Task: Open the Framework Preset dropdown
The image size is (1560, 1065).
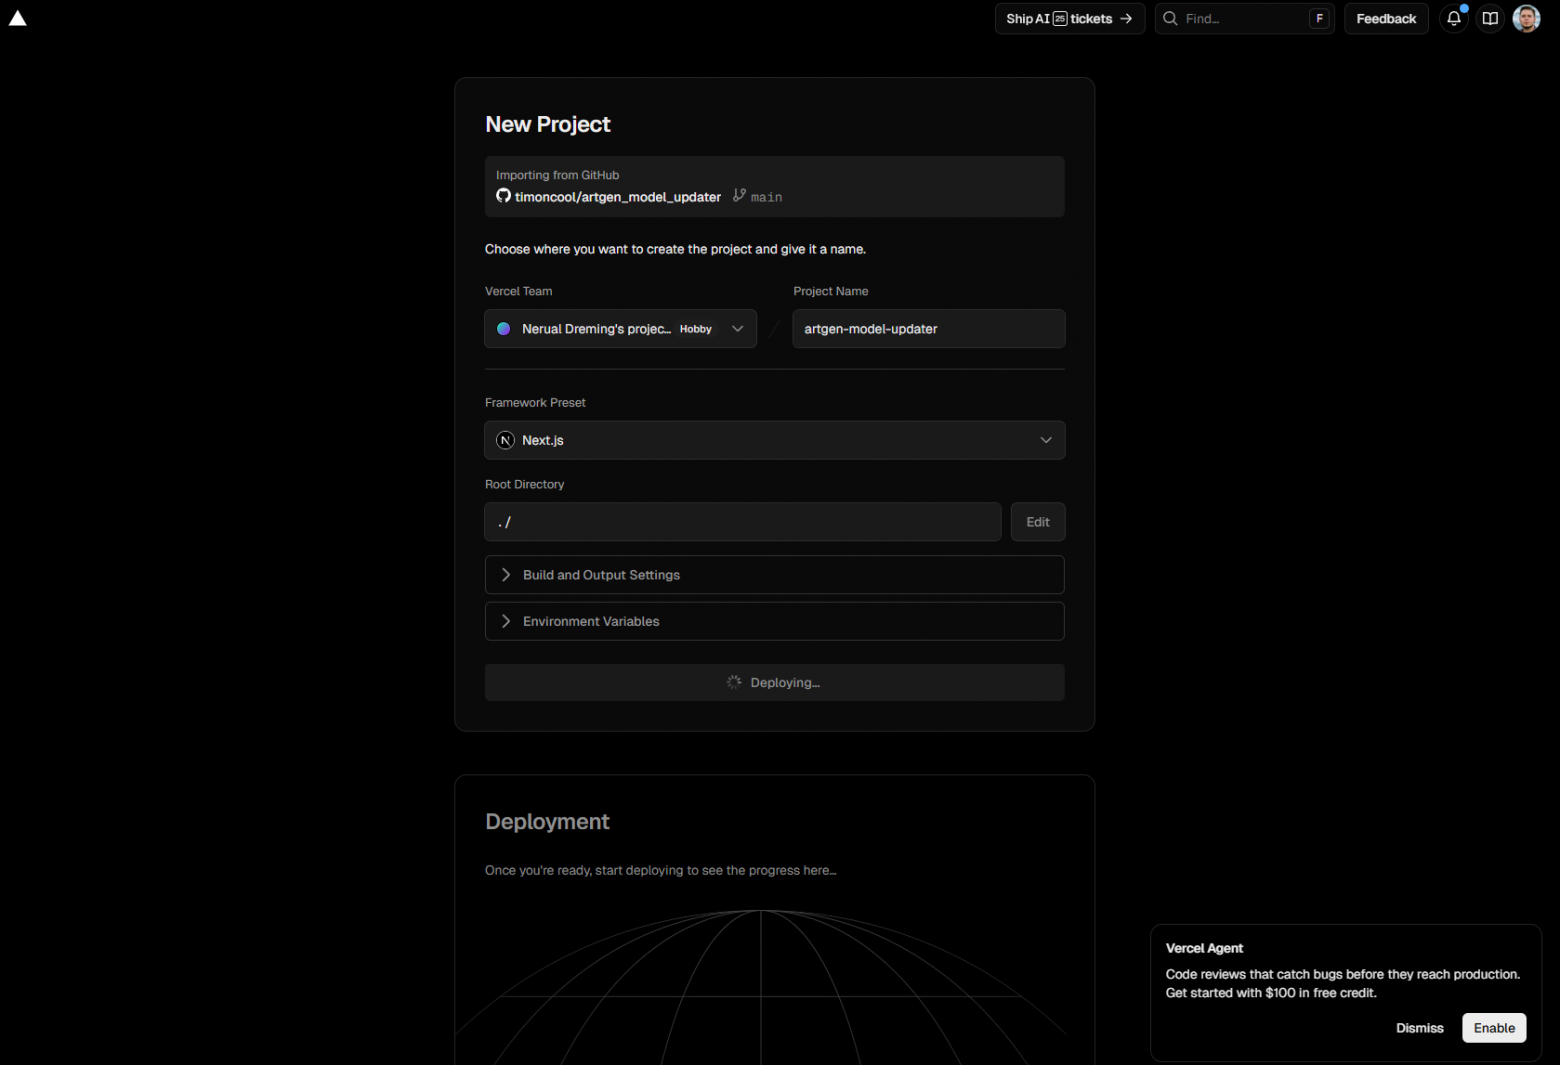Action: tap(774, 441)
